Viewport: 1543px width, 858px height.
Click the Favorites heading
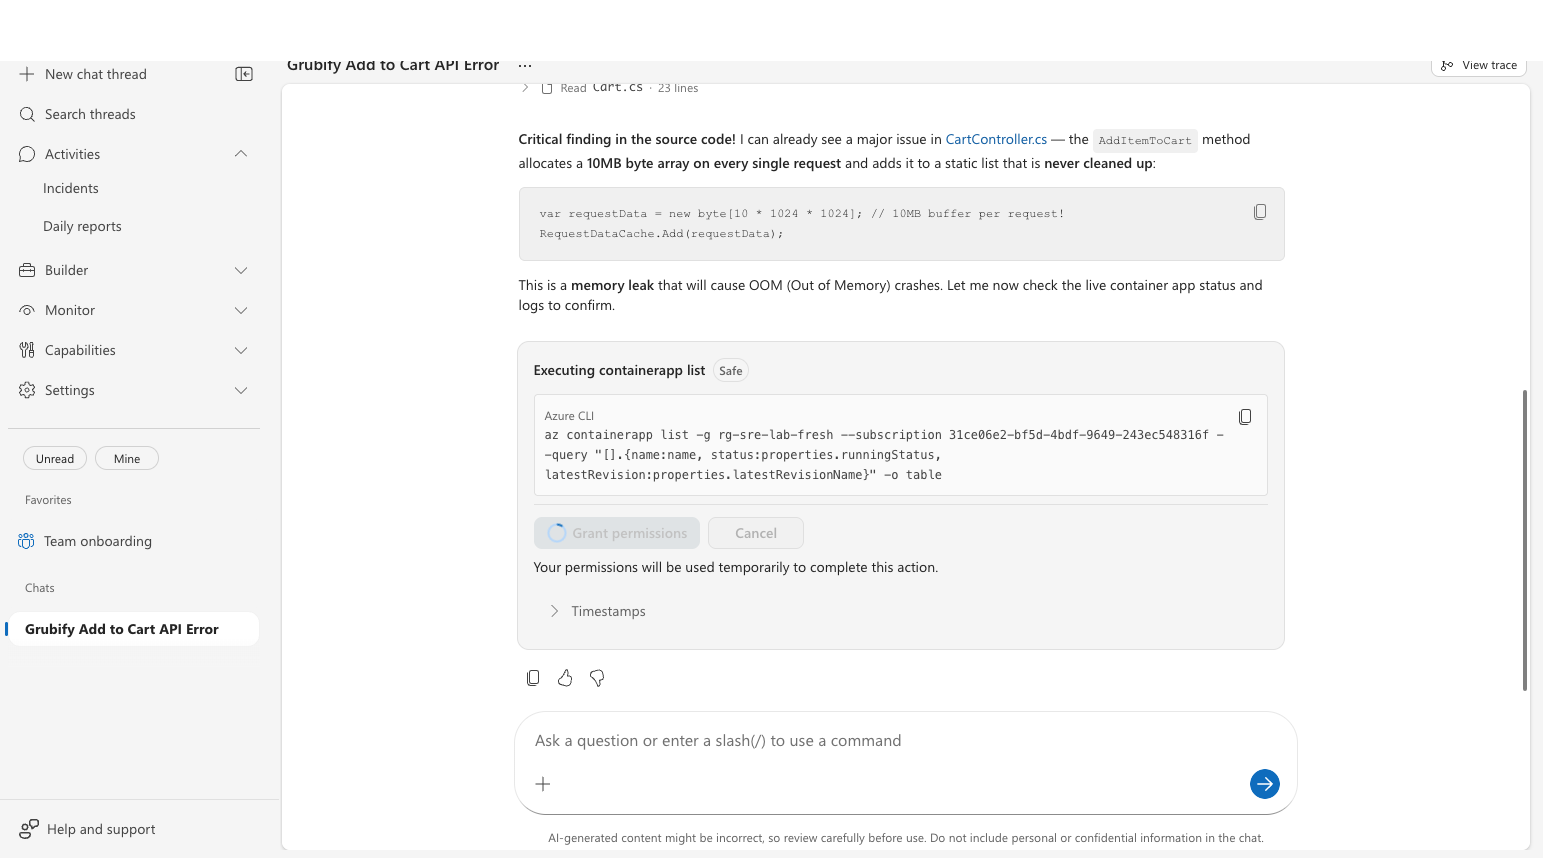pos(48,500)
